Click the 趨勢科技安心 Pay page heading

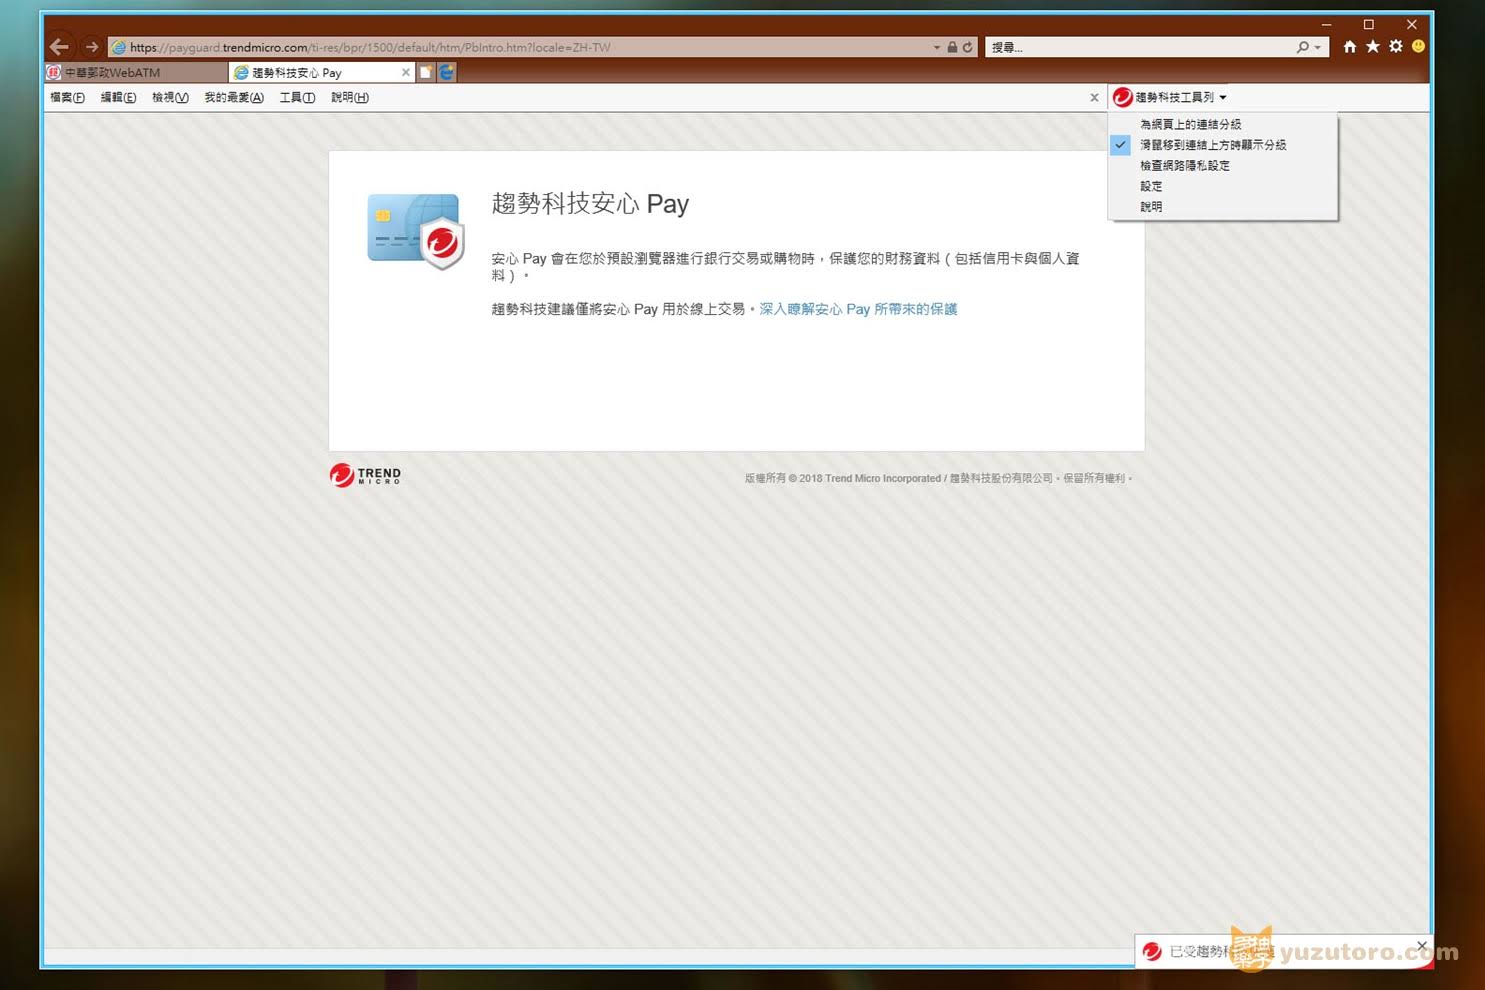click(x=590, y=204)
